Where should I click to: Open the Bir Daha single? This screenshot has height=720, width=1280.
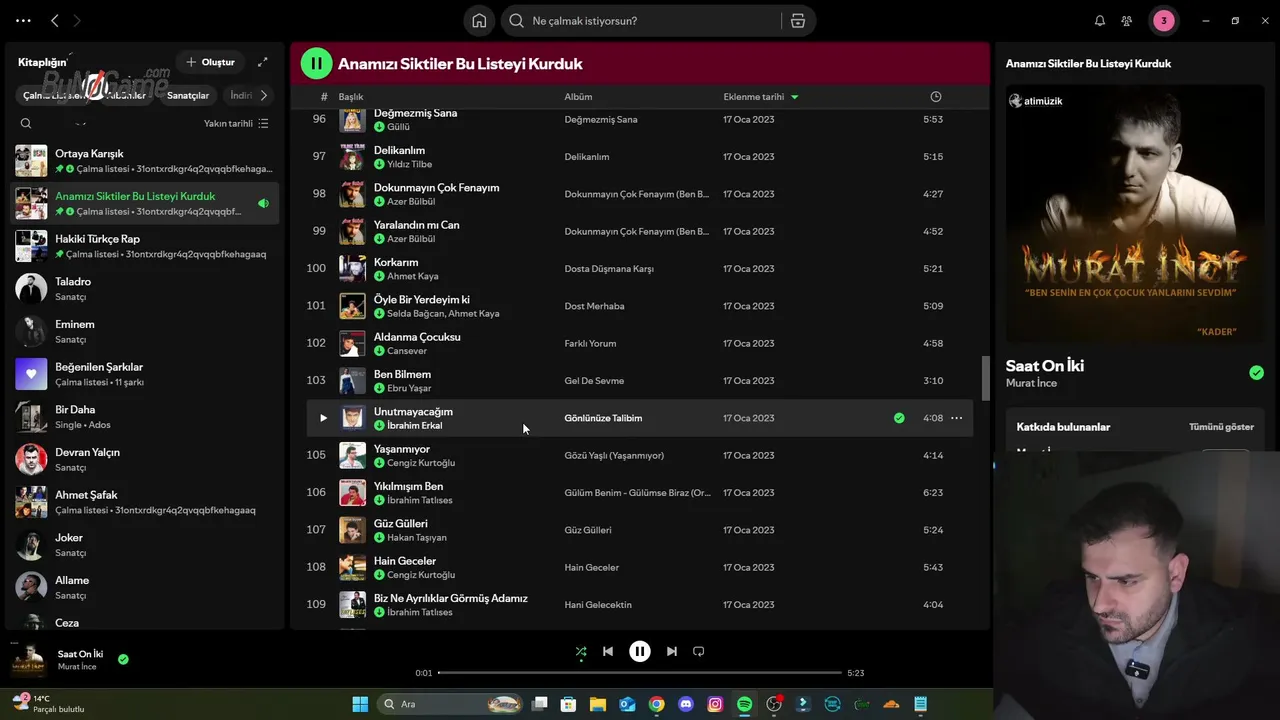[x=145, y=417]
